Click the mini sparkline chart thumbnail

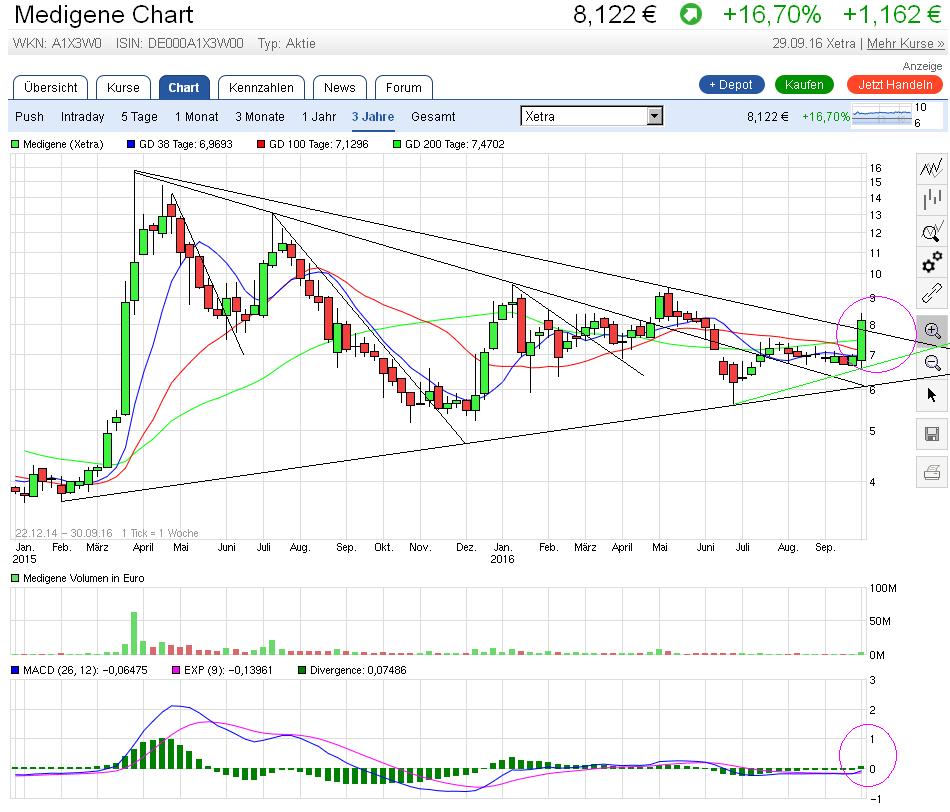click(882, 115)
